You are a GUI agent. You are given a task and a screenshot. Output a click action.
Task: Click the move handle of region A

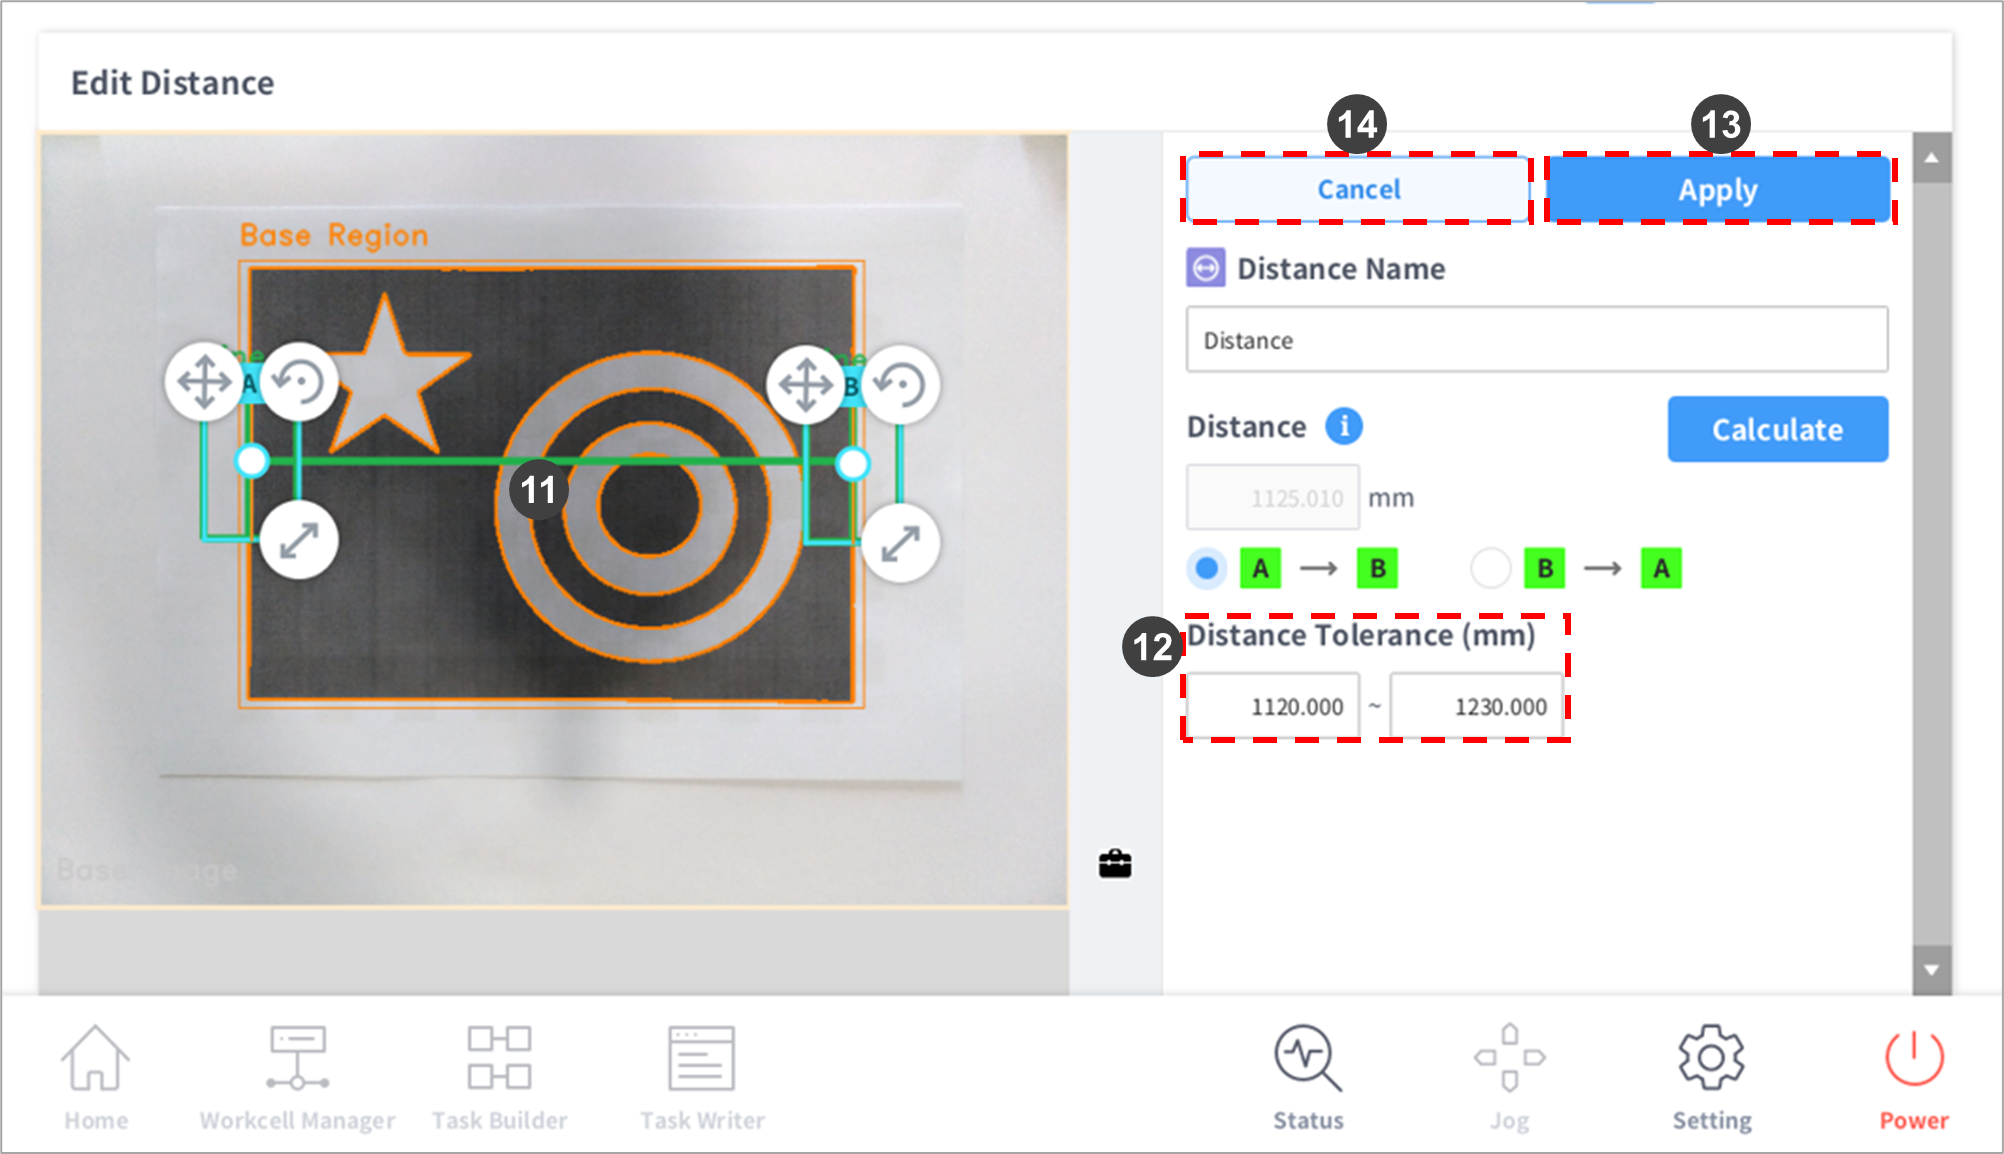coord(204,382)
